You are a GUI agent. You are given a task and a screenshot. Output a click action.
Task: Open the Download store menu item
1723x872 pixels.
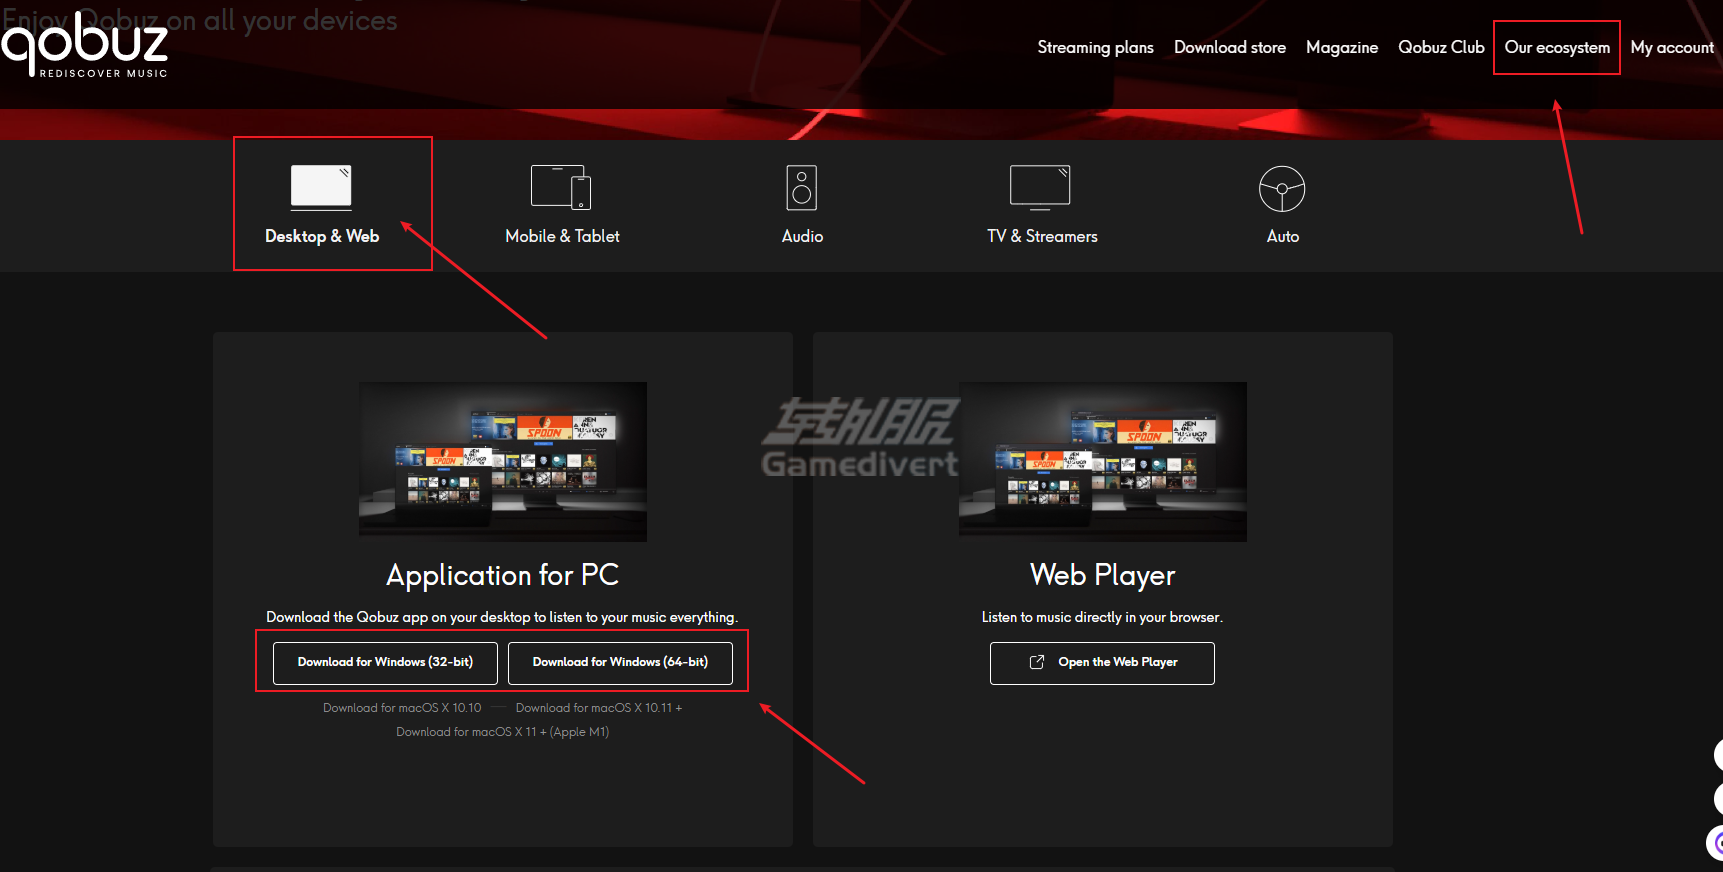click(1229, 47)
